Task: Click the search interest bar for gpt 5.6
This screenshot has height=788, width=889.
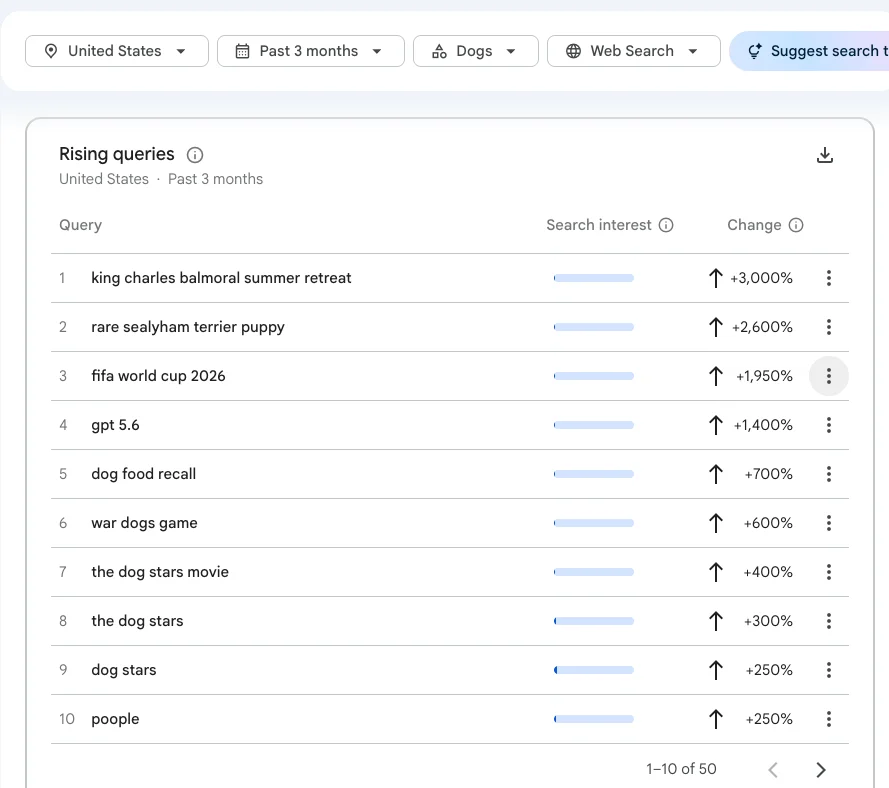Action: 594,425
